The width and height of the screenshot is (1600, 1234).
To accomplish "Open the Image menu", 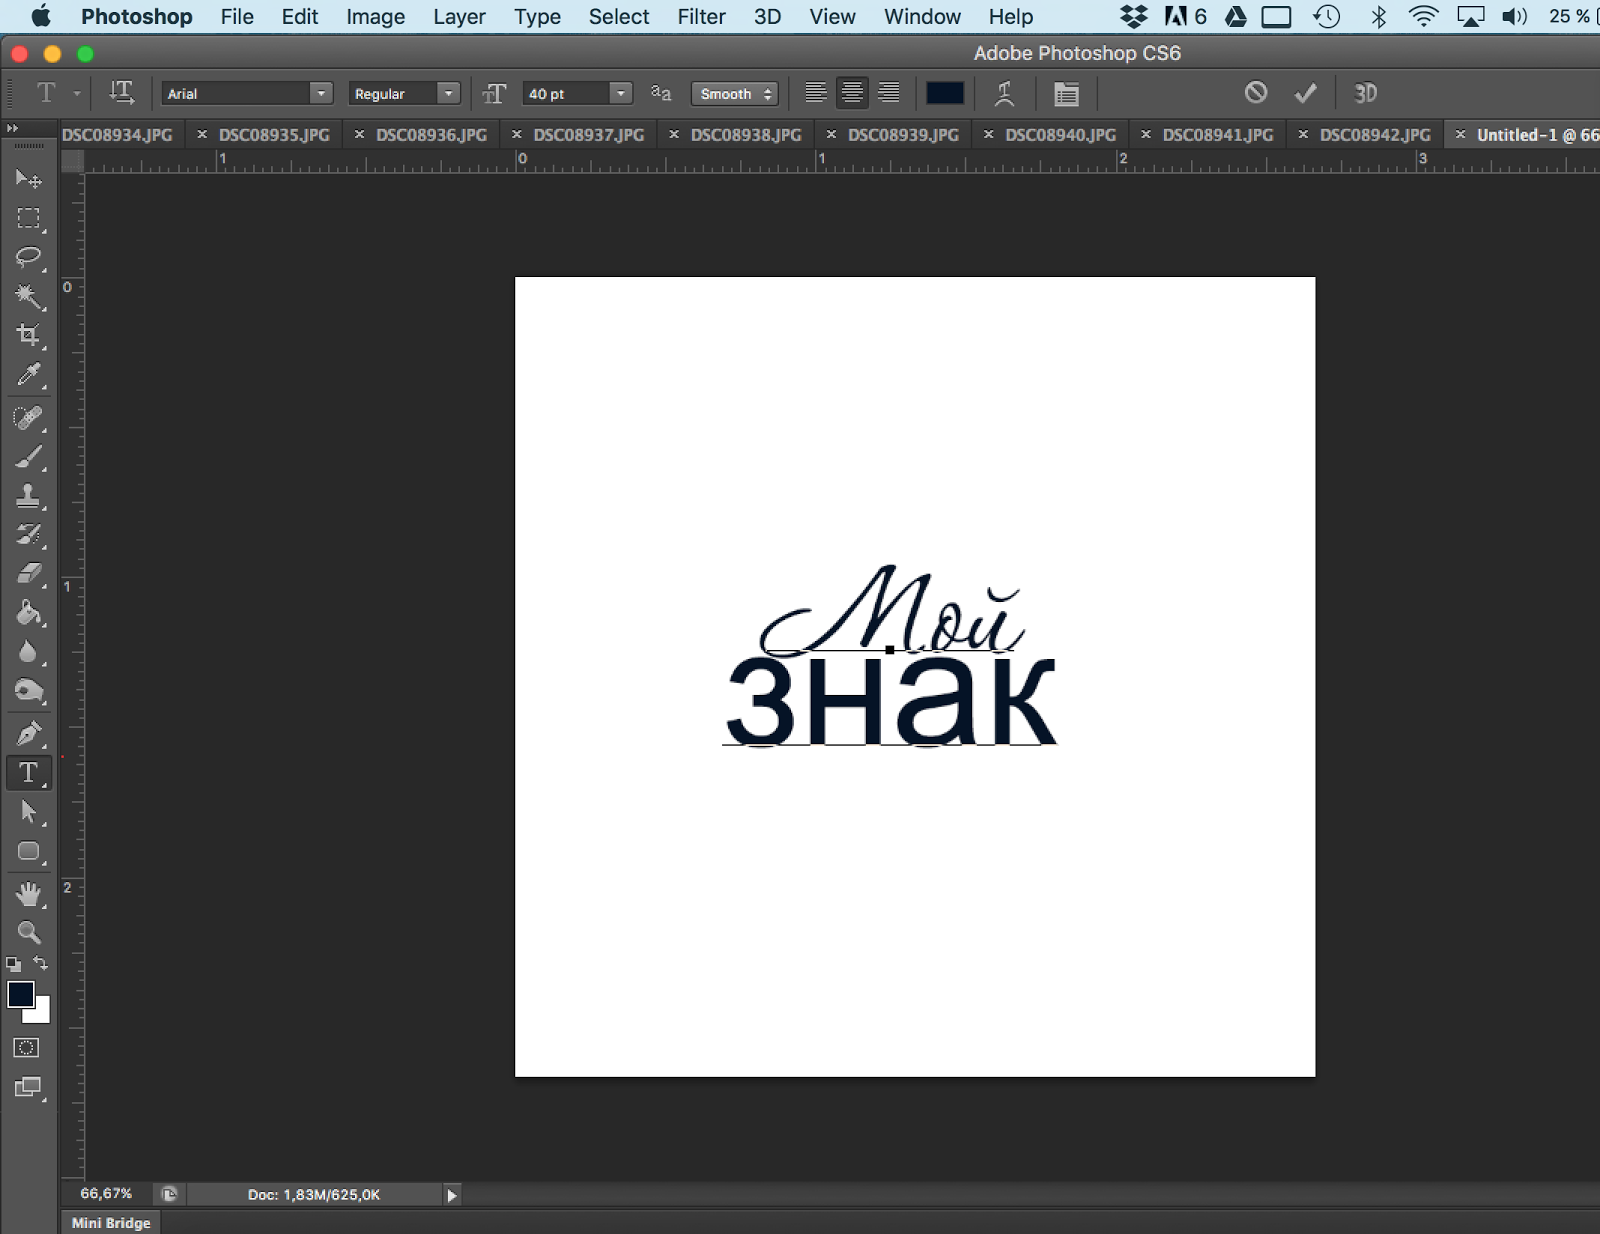I will click(x=375, y=17).
